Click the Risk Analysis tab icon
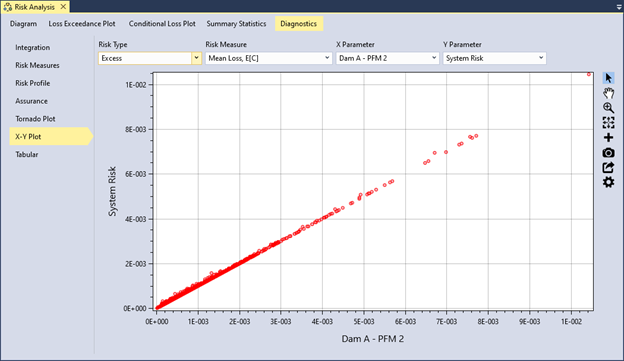 point(8,7)
